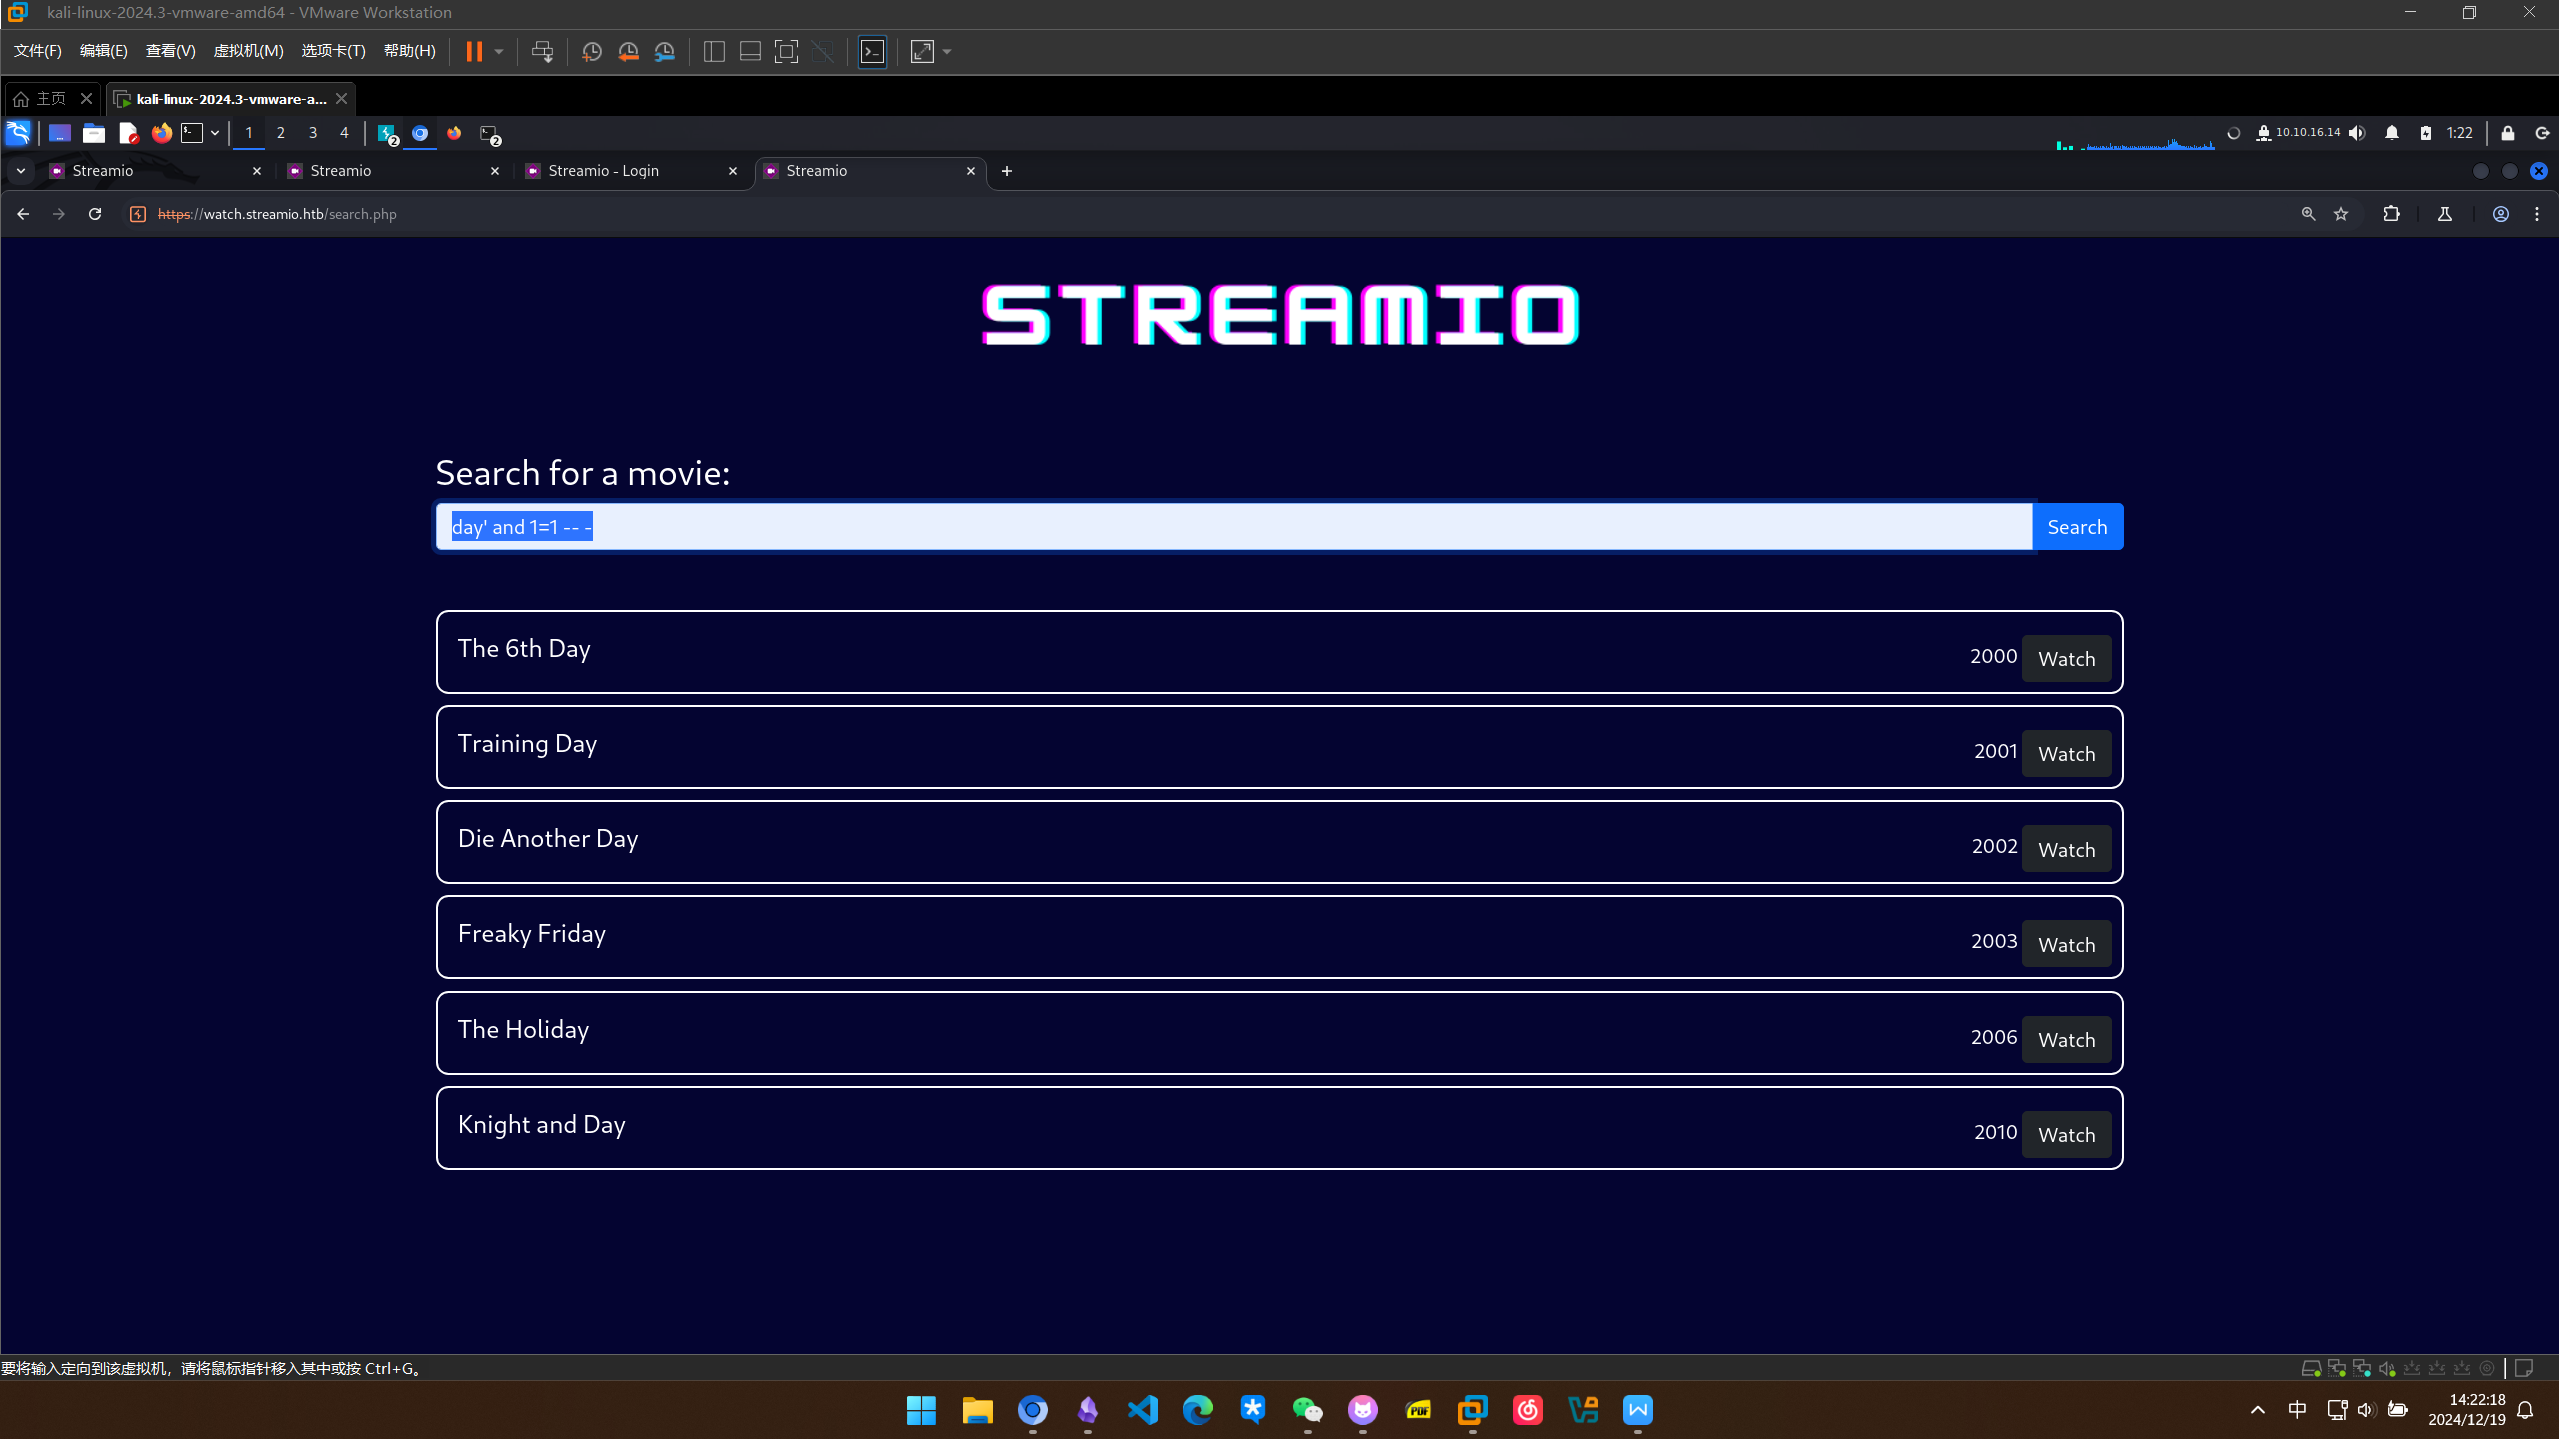Viewport: 2559px width, 1439px height.
Task: Click the take snapshot clock icon
Action: pyautogui.click(x=592, y=52)
